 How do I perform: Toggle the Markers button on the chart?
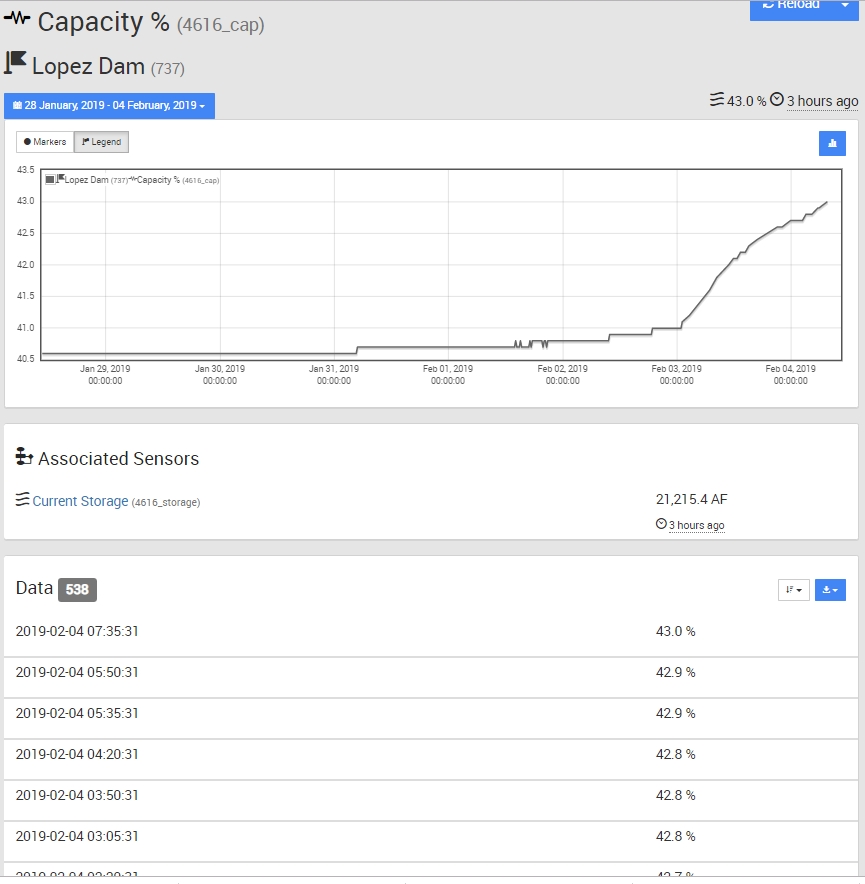click(x=45, y=142)
